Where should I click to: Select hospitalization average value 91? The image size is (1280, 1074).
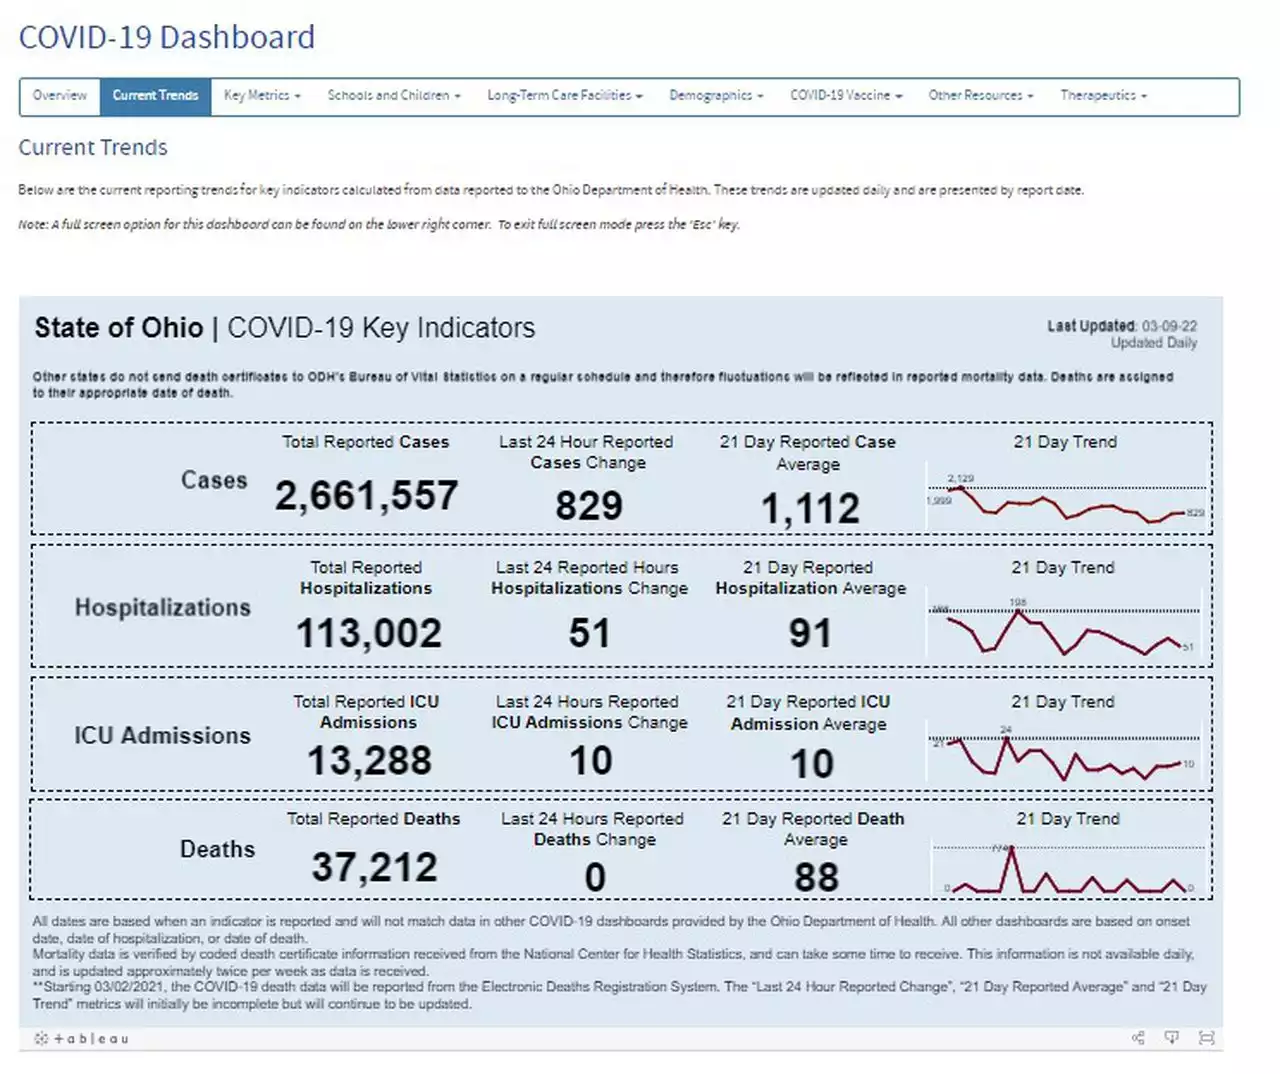[x=810, y=632]
